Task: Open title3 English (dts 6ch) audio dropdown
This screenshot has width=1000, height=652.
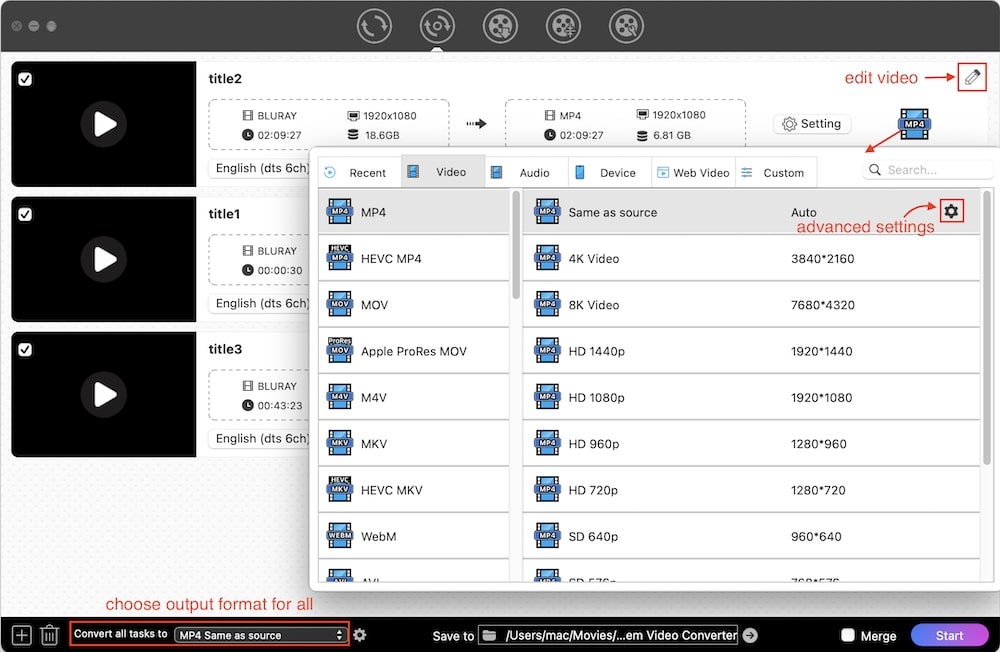Action: click(x=260, y=438)
